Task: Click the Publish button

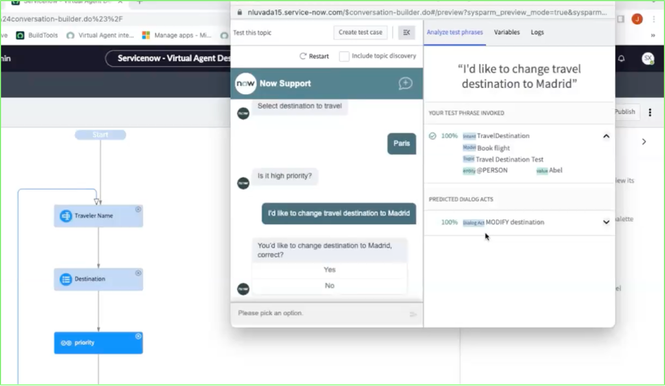Action: pos(625,112)
